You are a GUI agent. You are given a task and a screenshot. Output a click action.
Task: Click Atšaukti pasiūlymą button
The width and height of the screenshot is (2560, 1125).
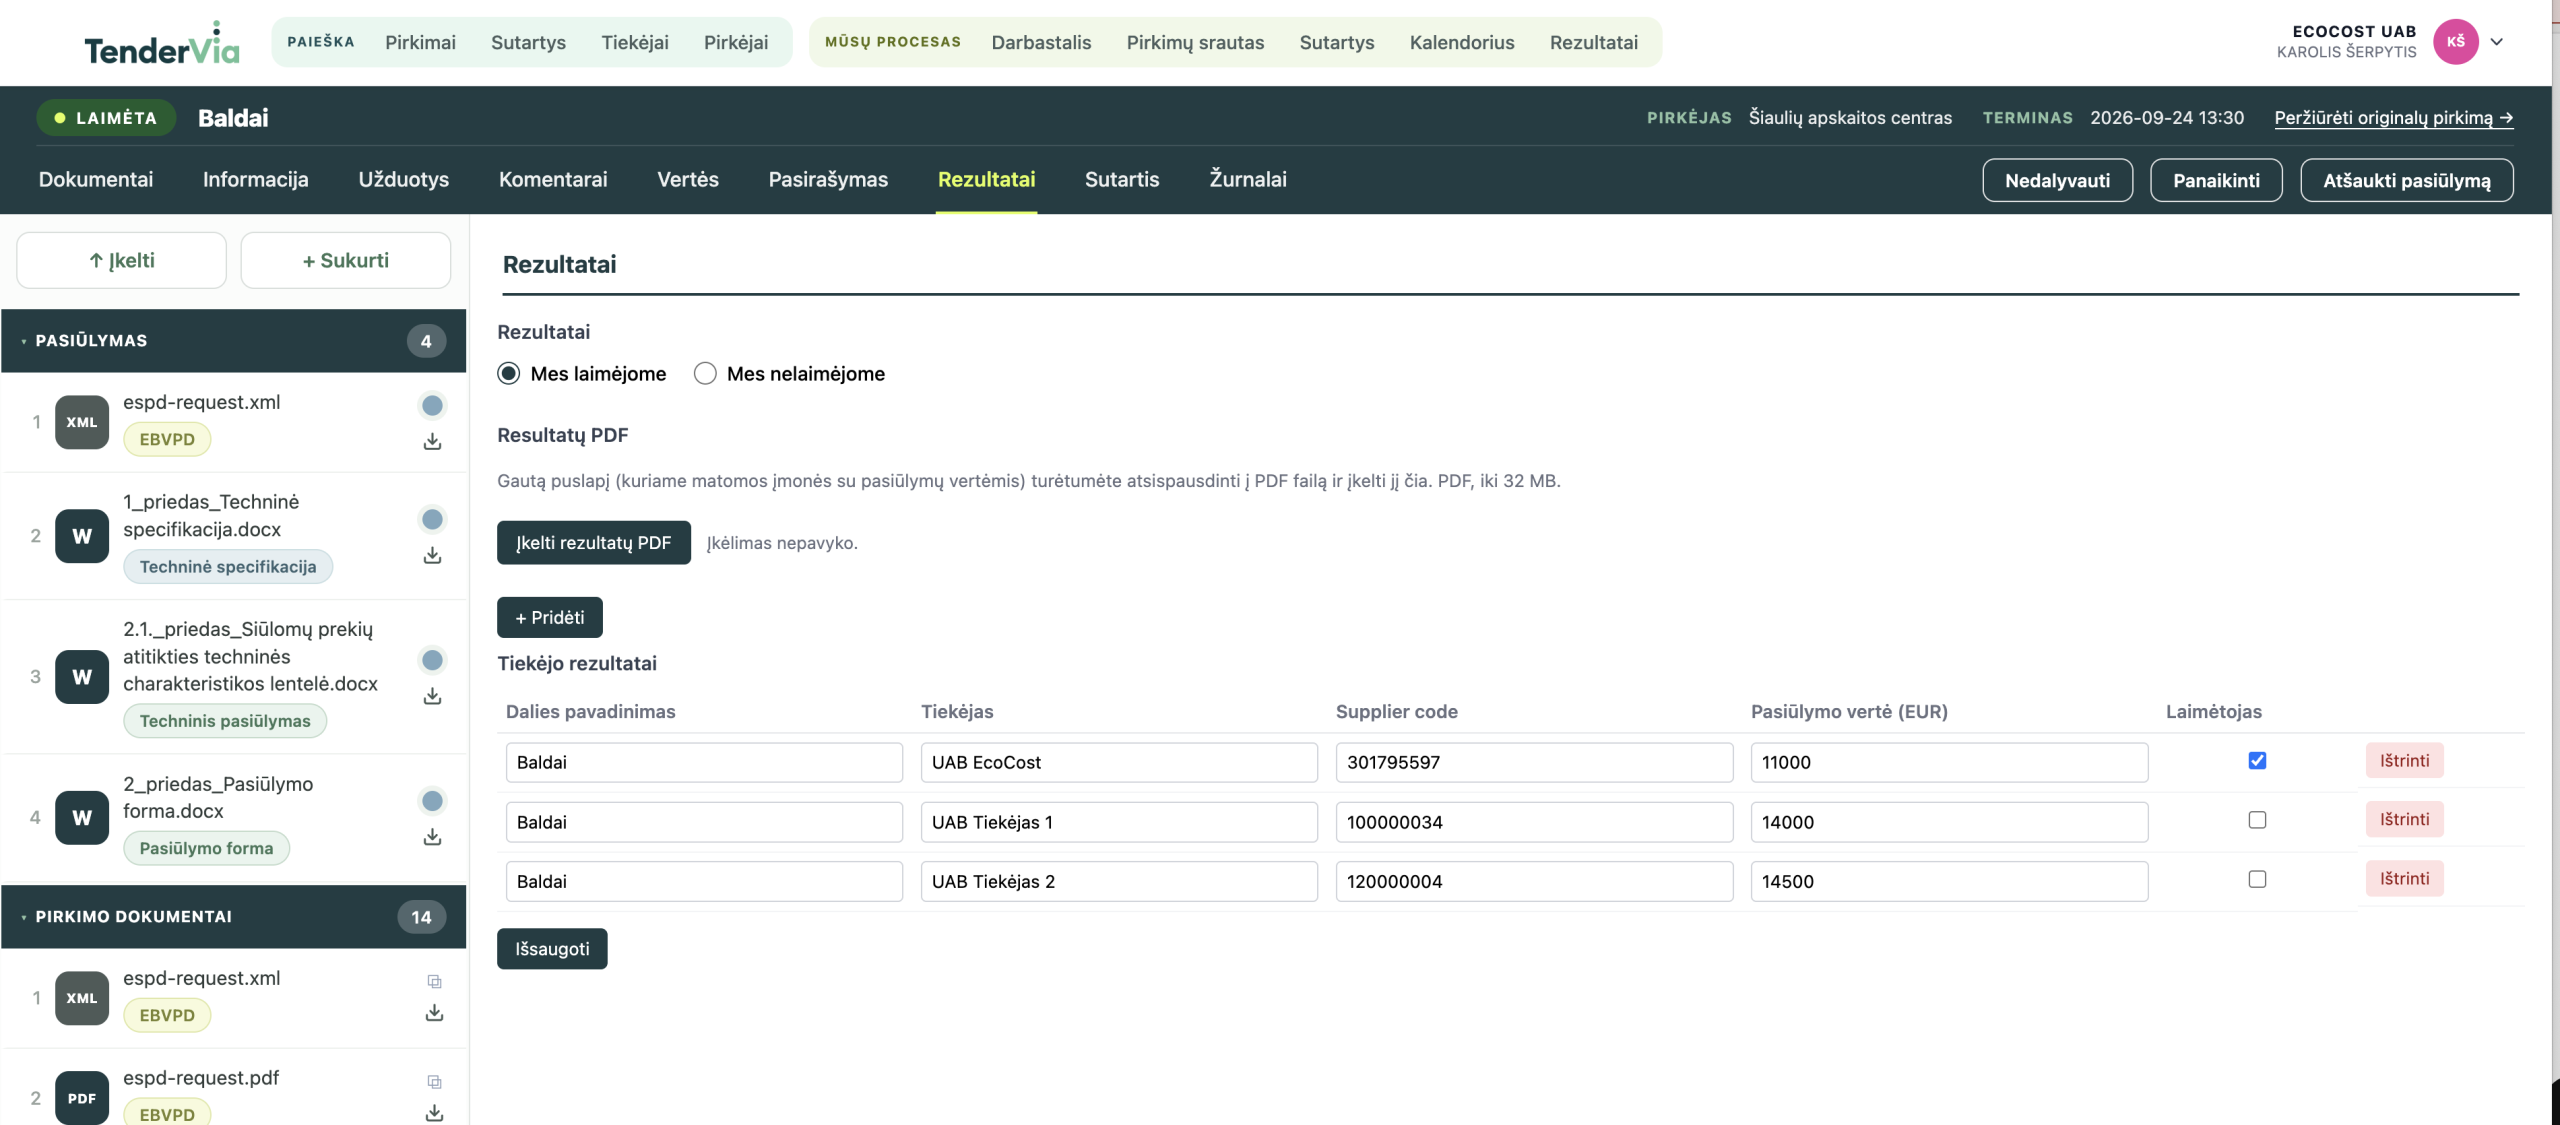pos(2406,181)
